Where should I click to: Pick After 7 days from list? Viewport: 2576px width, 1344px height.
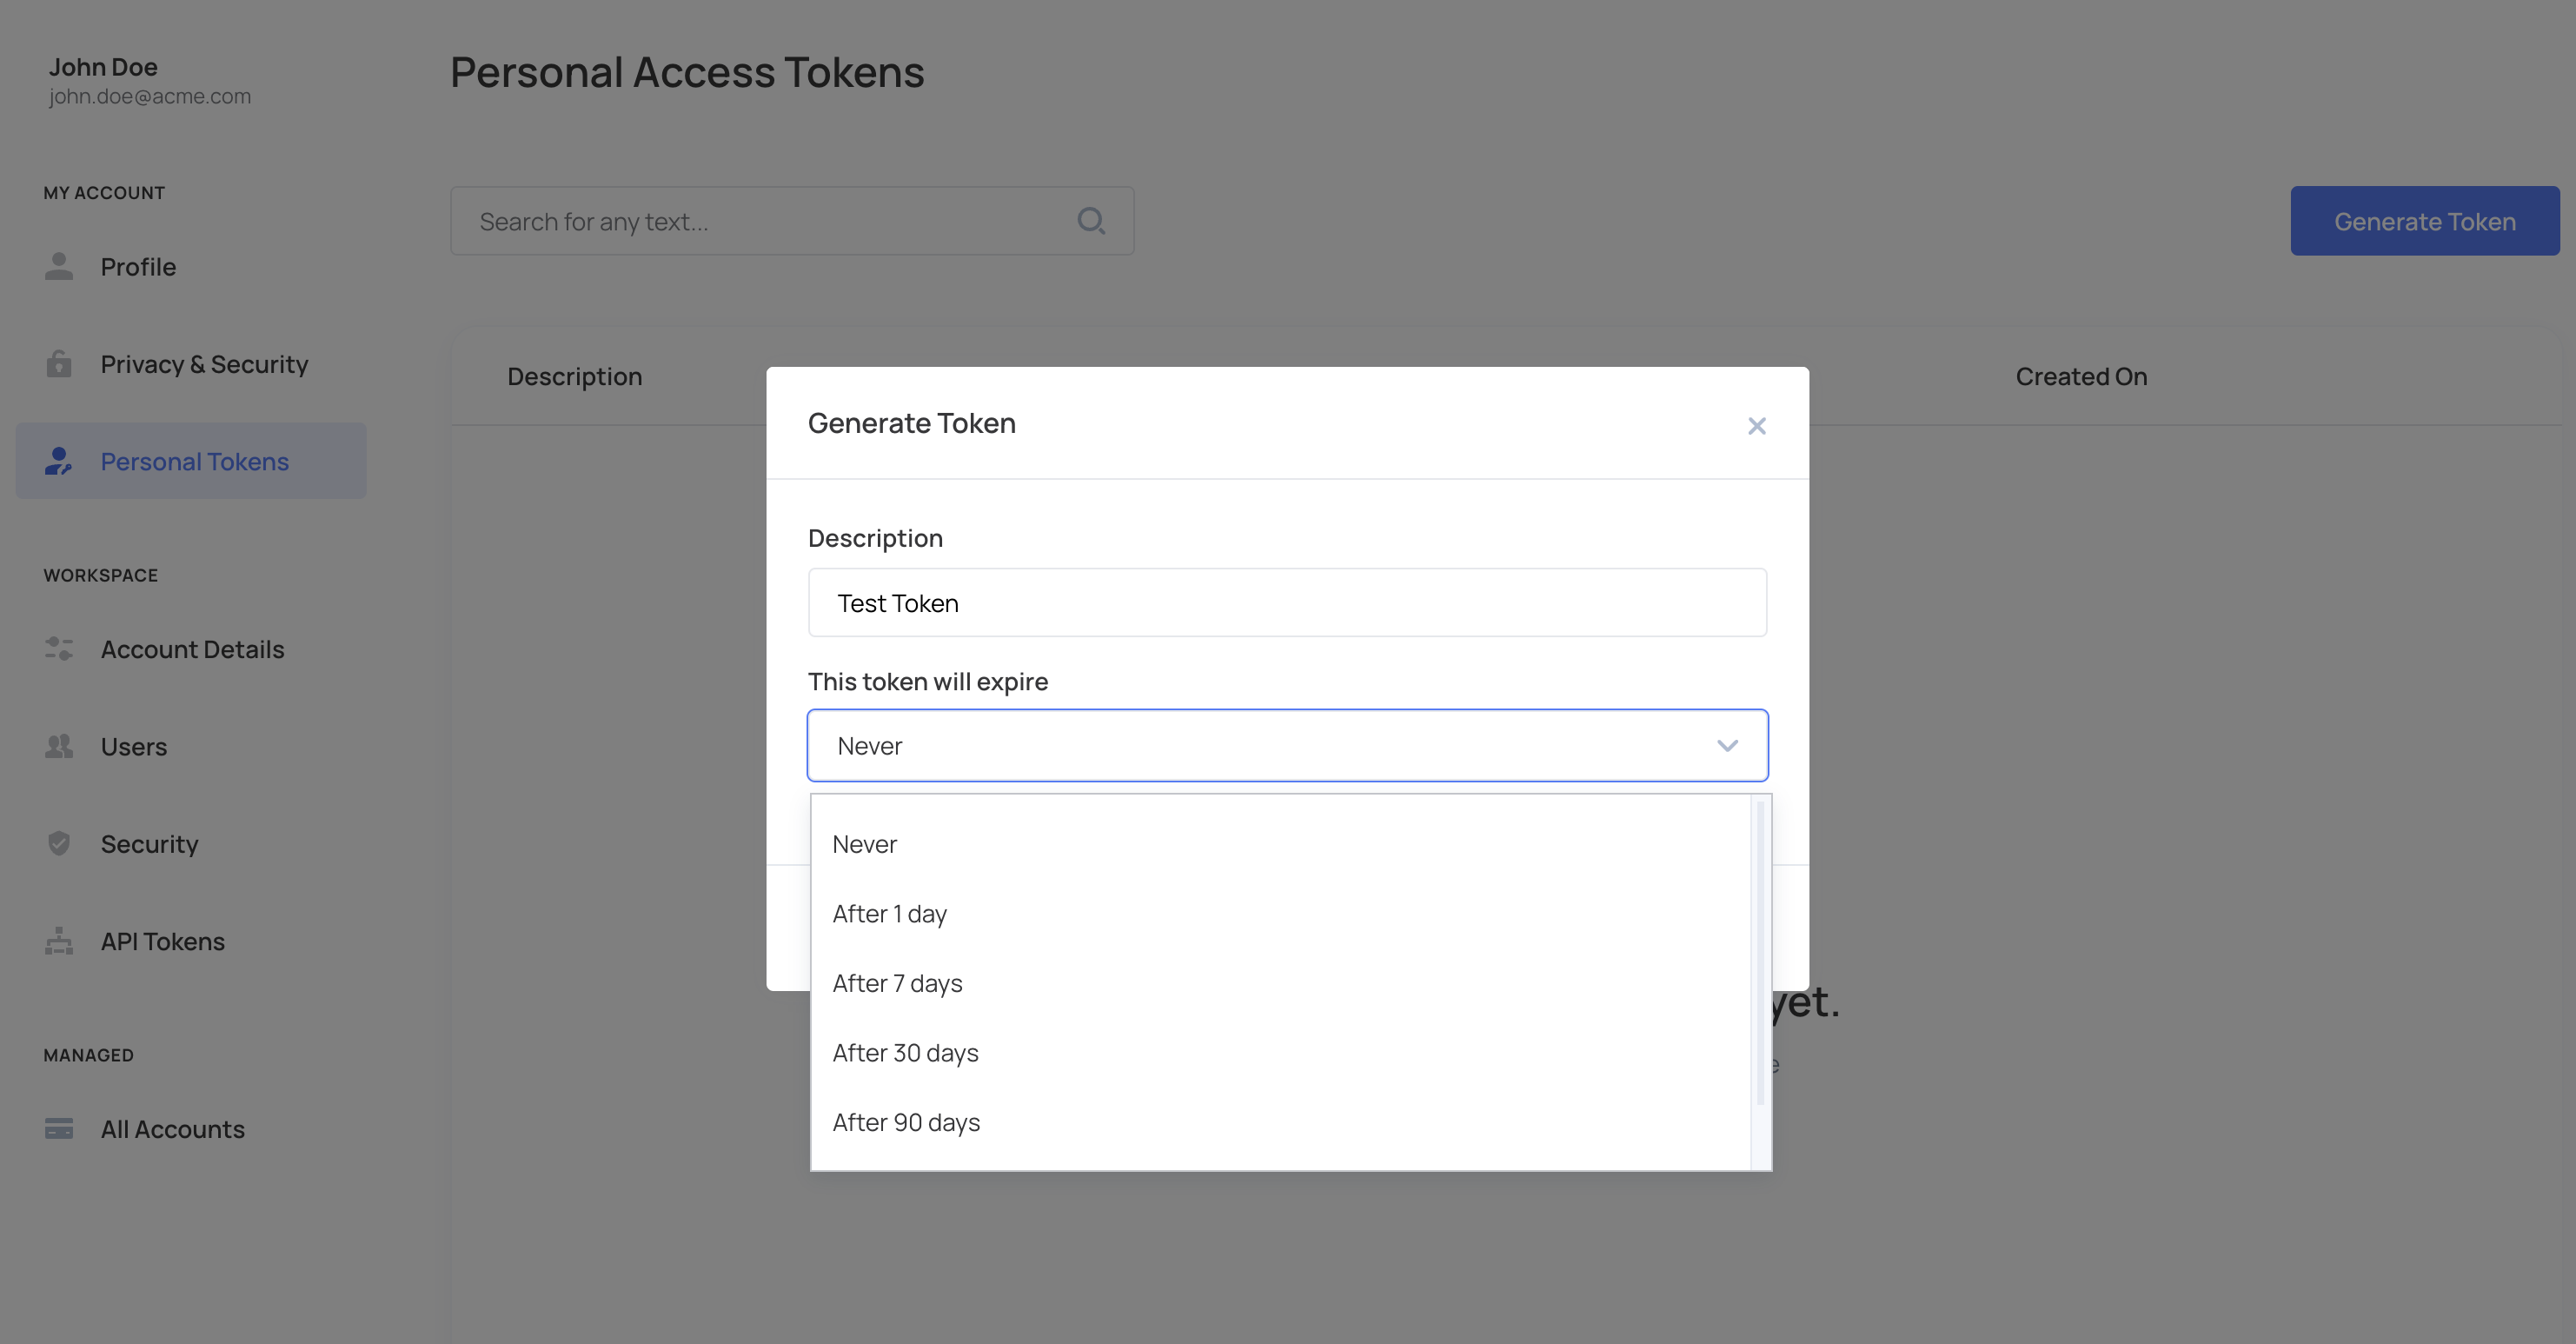tap(897, 983)
